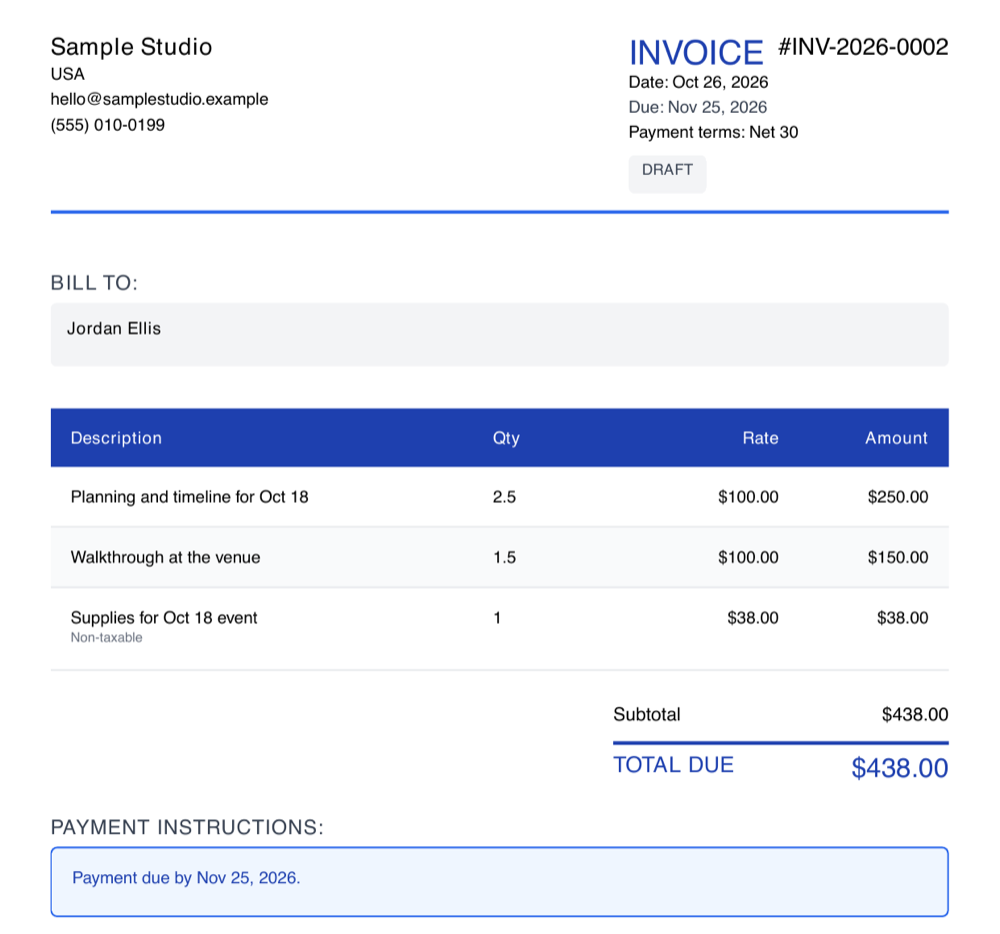Select Supplies for Oct 18 event description
The width and height of the screenshot is (1000, 934).
[x=164, y=618]
